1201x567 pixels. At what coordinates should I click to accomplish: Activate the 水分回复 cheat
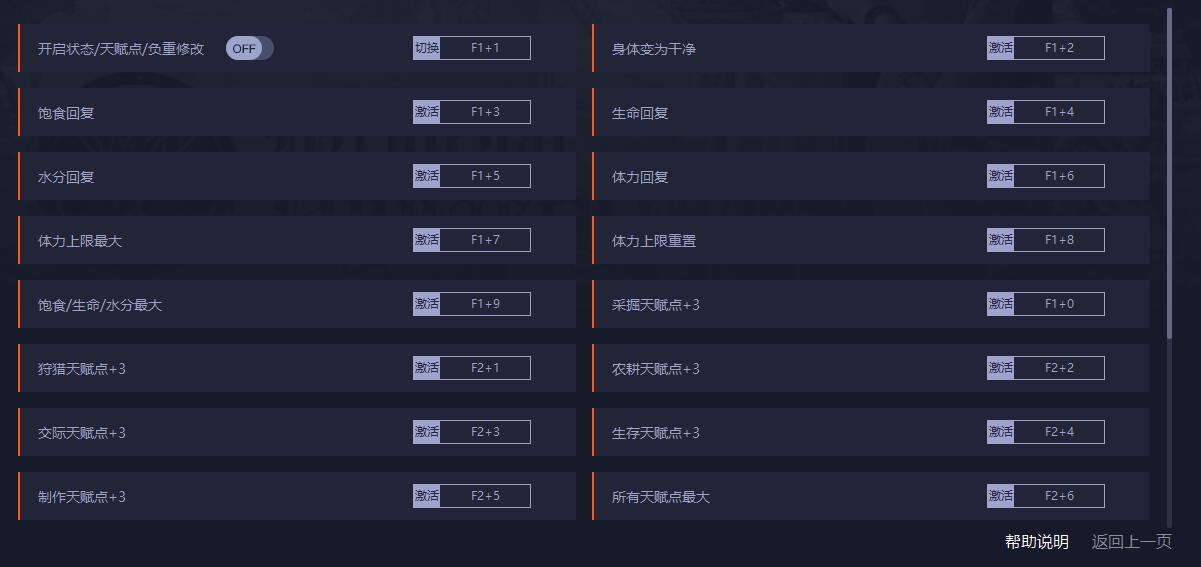tap(427, 176)
